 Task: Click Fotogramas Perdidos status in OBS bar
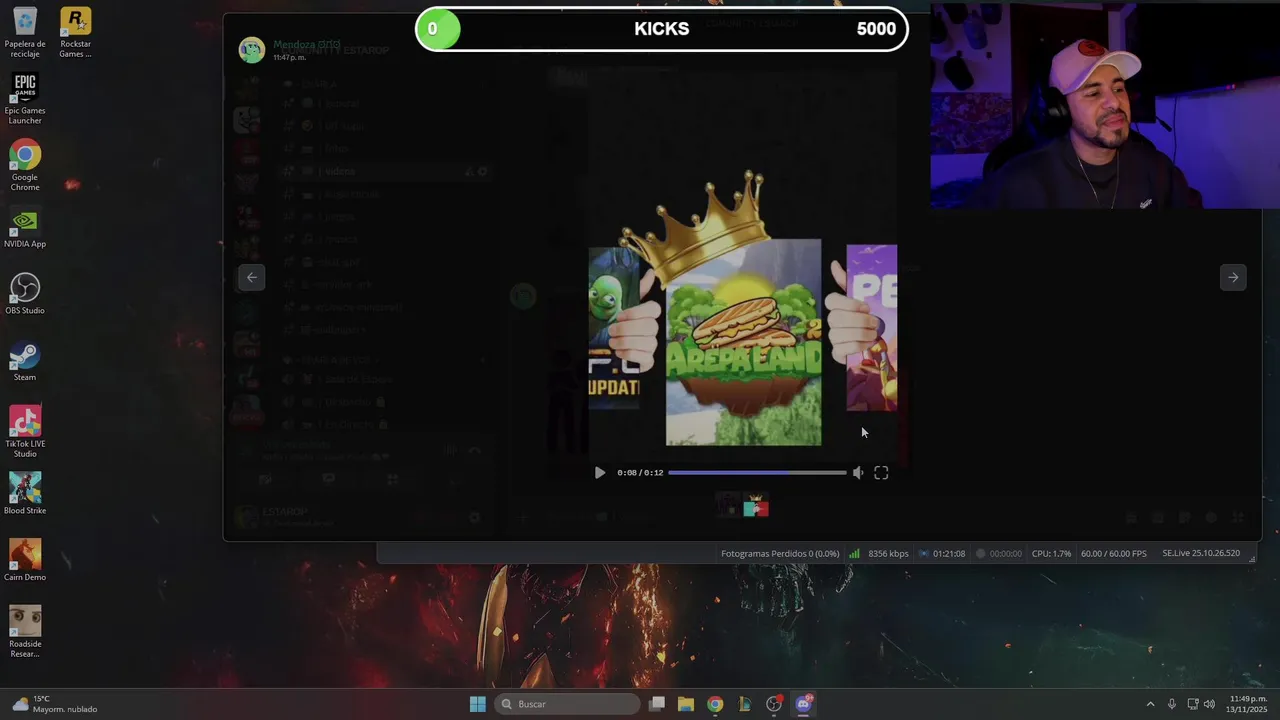point(780,554)
